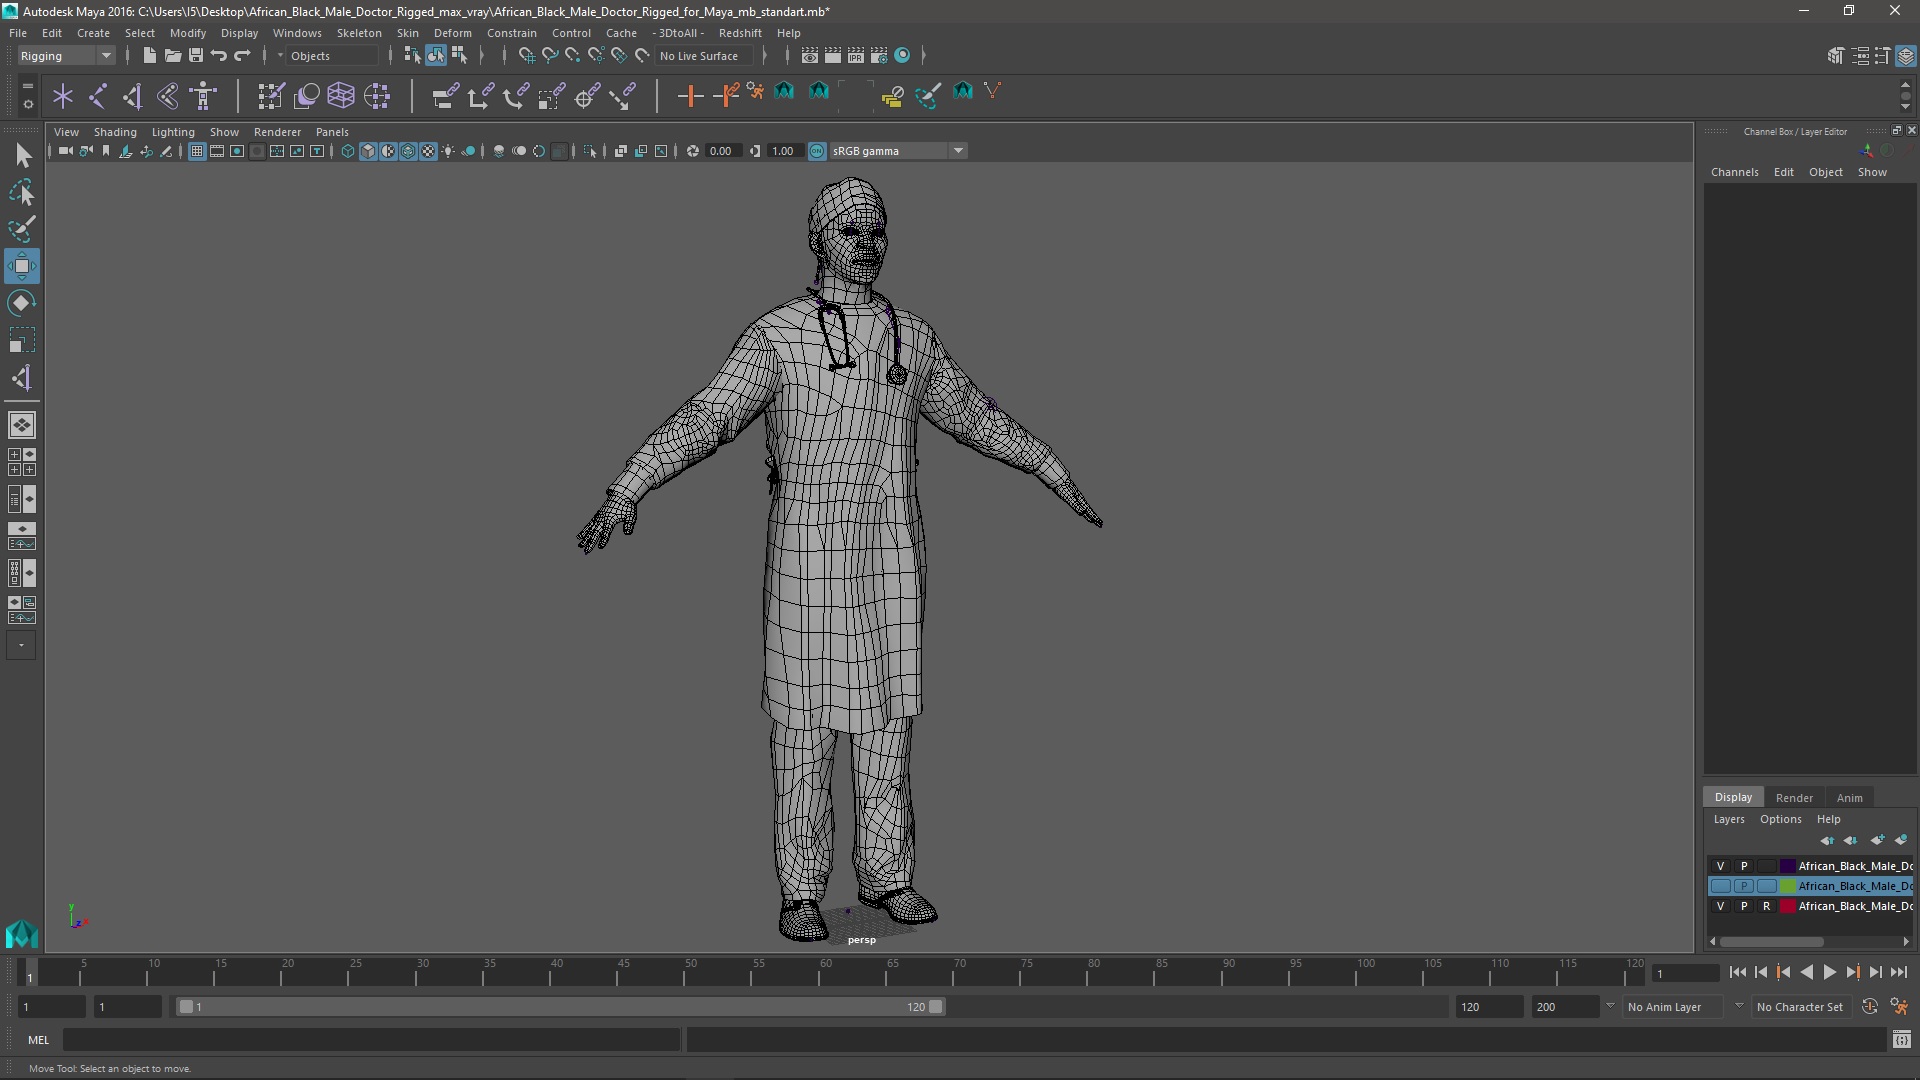Click Options in the Layer Editor

click(1780, 819)
